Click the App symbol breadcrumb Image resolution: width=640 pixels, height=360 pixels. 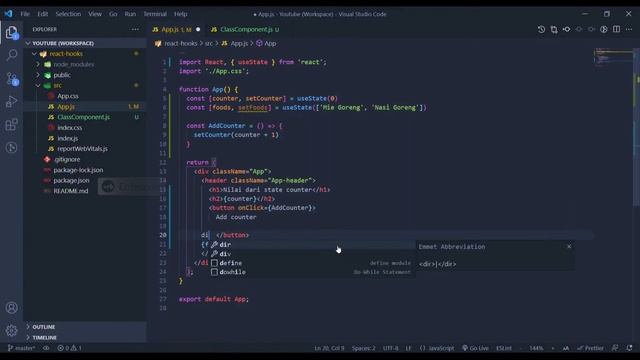click(266, 43)
